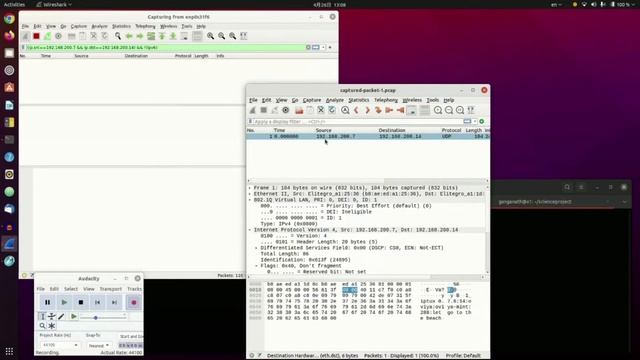Collapse the 802.1Q Virtual LAN row
This screenshot has width=640, height=360.
pos(250,200)
